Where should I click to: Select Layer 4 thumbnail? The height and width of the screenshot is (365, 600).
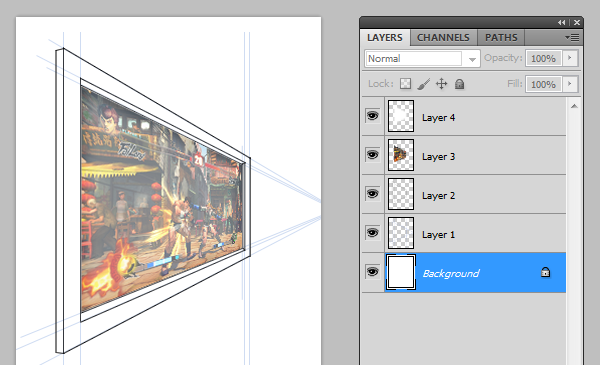pos(401,116)
